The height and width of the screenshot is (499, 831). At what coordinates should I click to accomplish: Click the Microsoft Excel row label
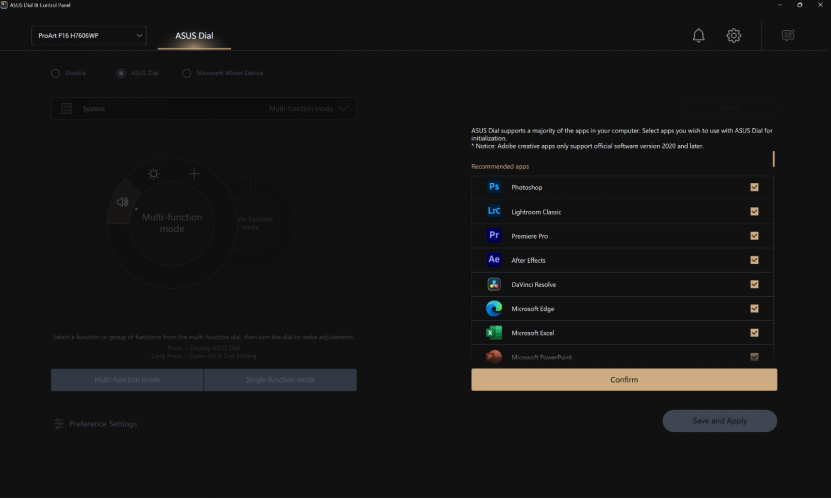tap(533, 333)
